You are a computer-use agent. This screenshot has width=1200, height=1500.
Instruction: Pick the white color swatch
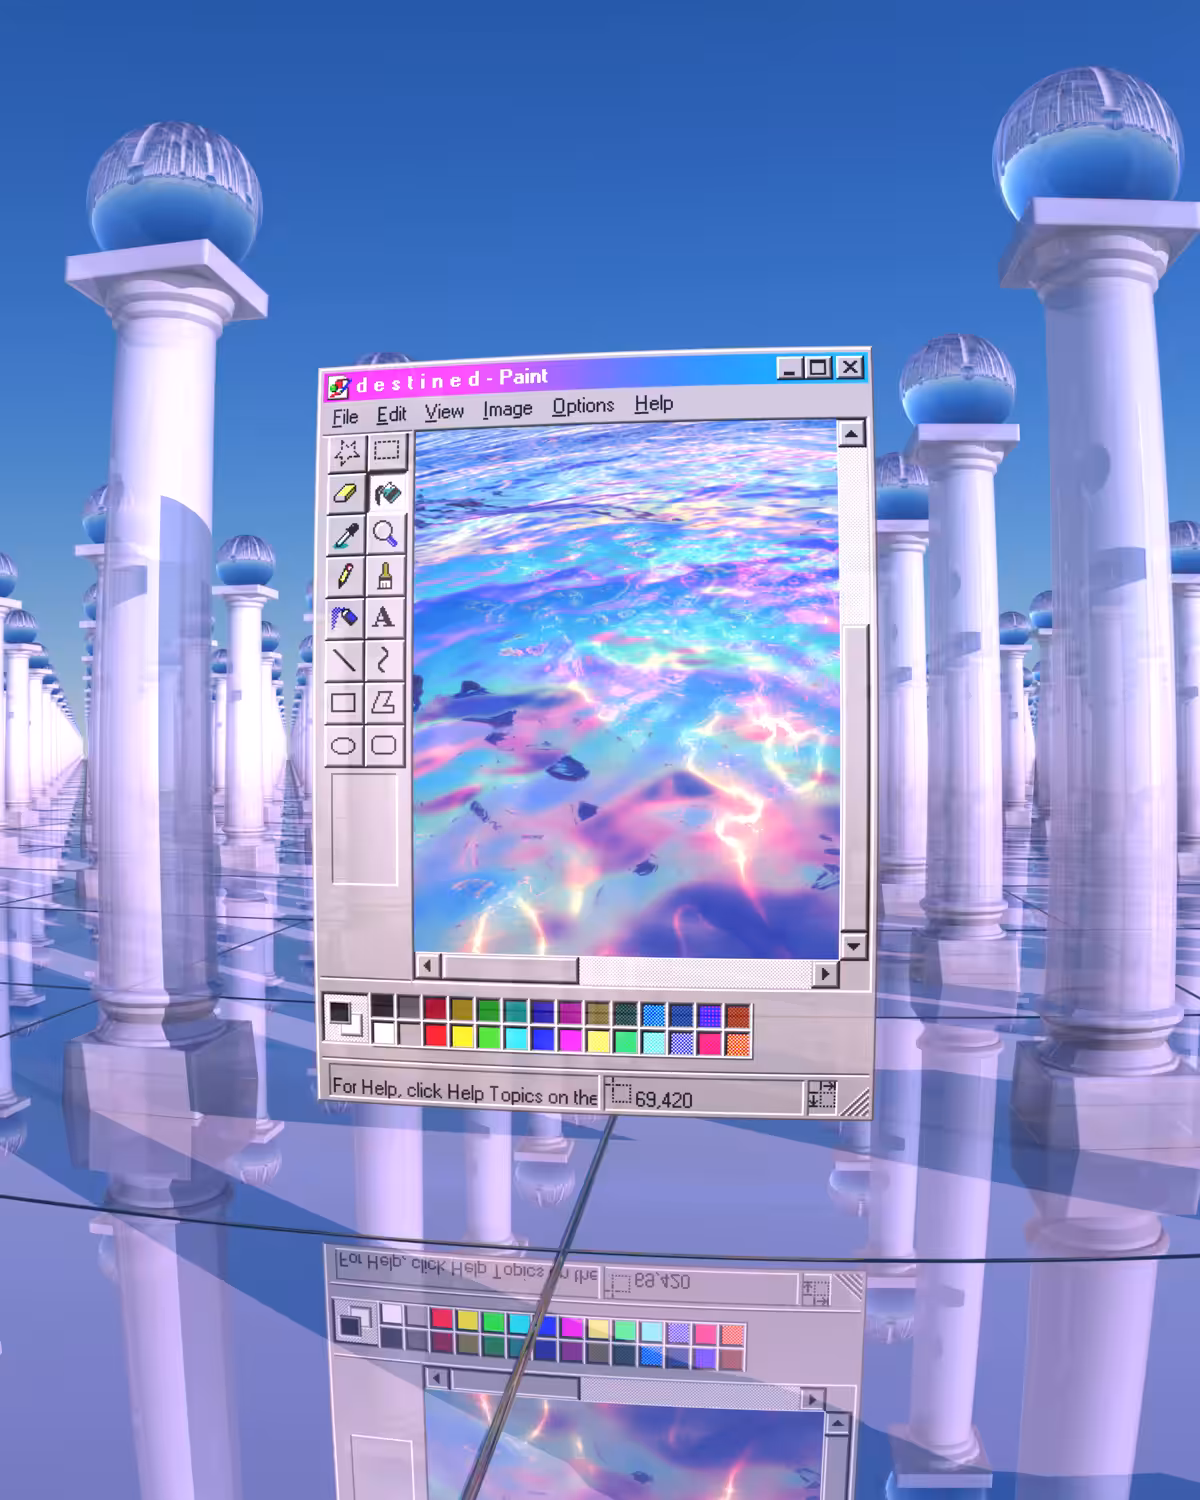[382, 1033]
